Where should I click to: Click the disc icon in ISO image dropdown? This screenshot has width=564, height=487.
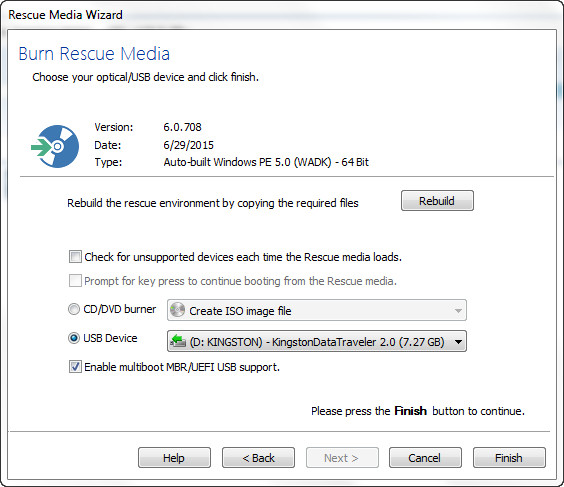click(177, 310)
